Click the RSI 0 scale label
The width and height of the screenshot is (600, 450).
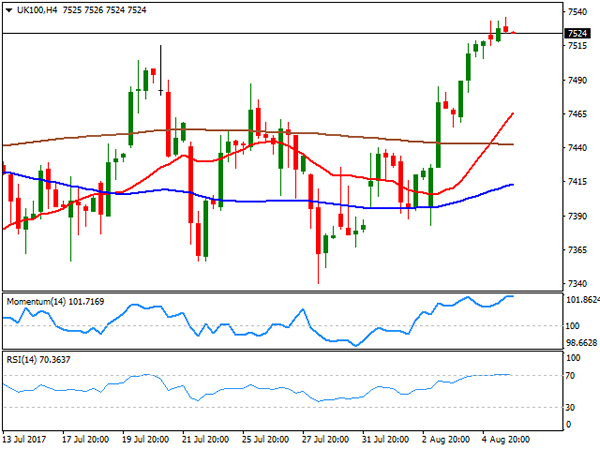point(569,424)
